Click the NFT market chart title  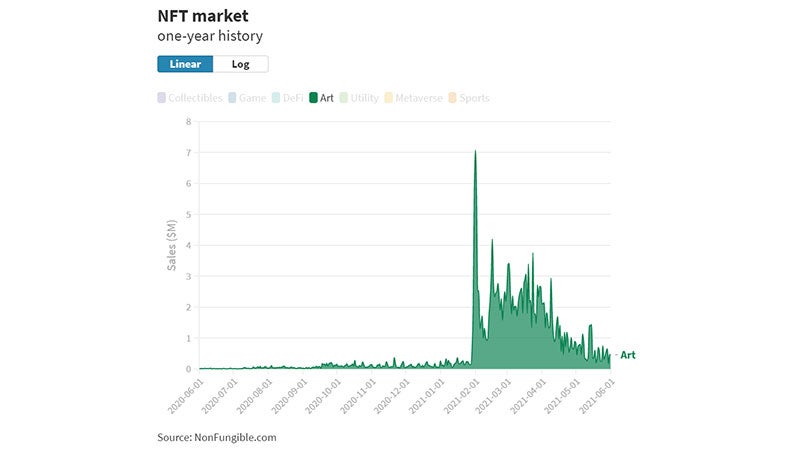[x=203, y=17]
